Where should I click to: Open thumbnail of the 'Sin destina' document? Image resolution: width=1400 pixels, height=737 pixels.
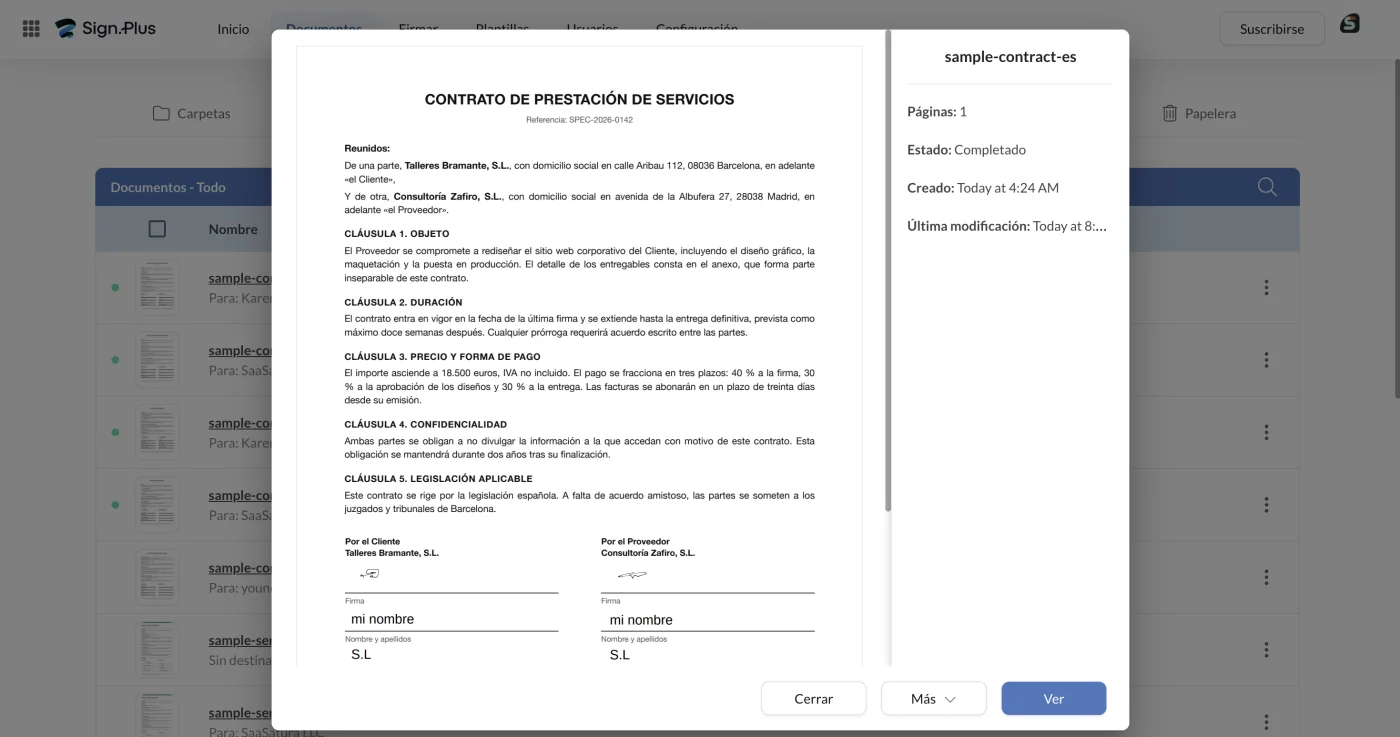(157, 650)
